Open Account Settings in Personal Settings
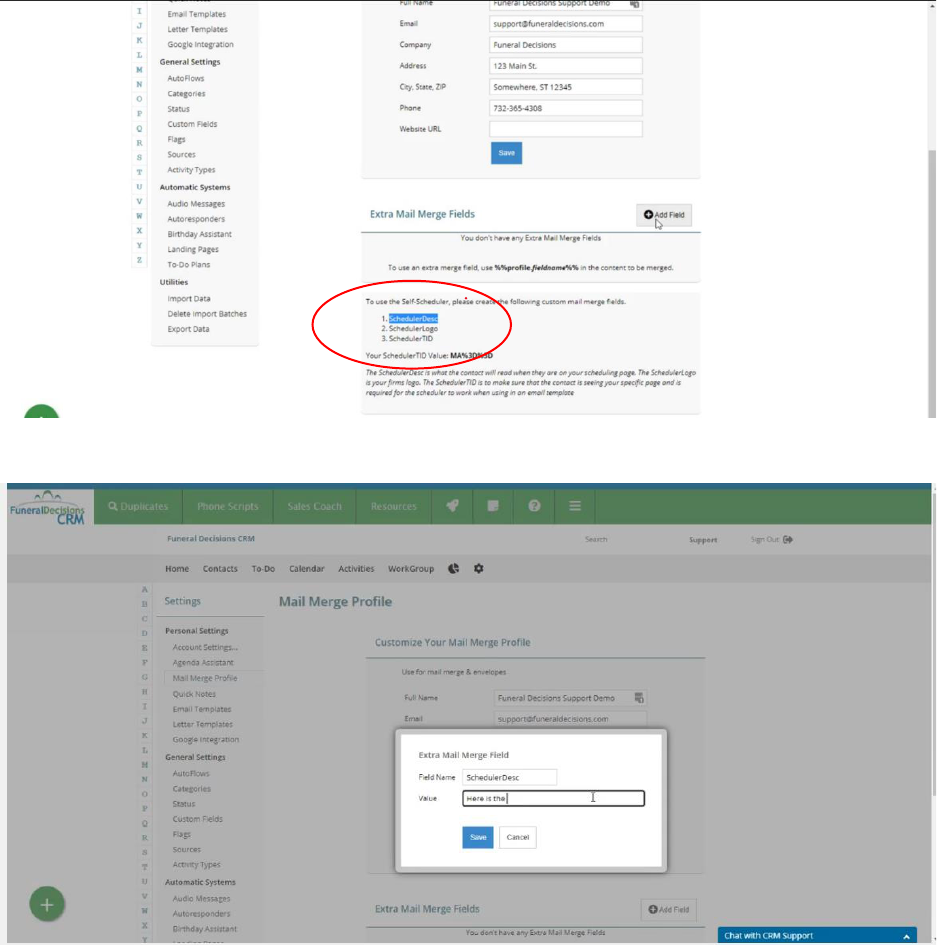 (x=205, y=647)
